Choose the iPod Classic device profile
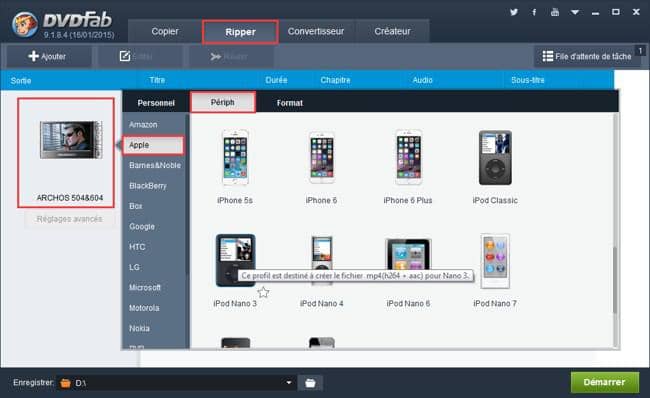 pyautogui.click(x=495, y=167)
